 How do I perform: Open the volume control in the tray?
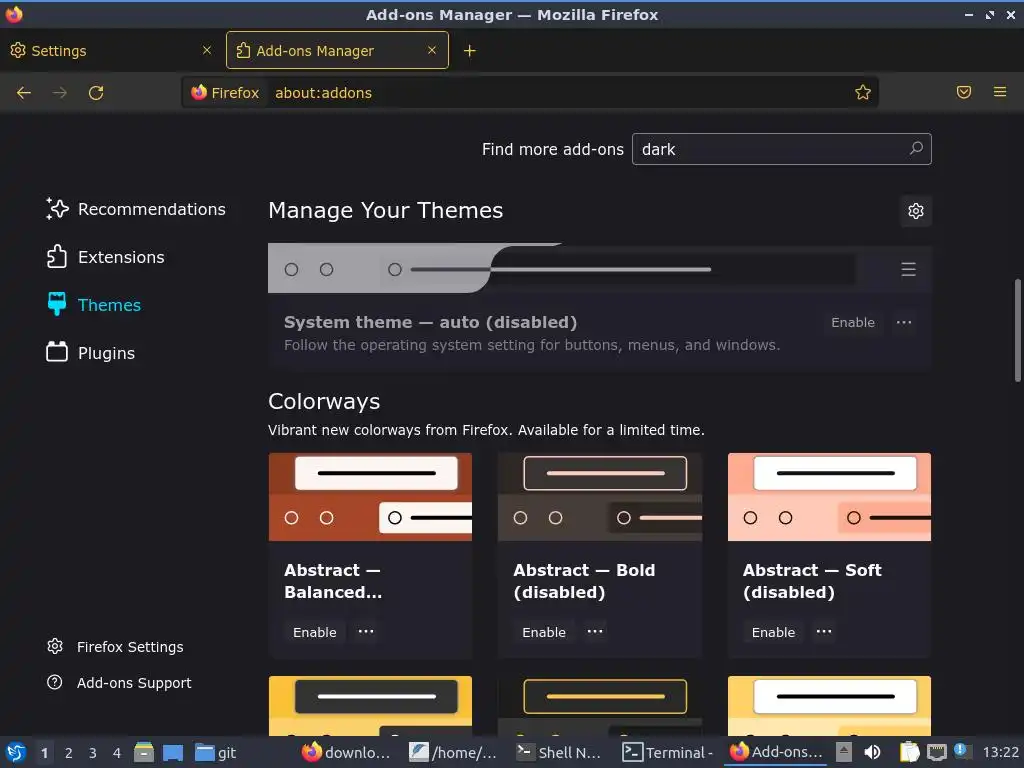coord(872,752)
